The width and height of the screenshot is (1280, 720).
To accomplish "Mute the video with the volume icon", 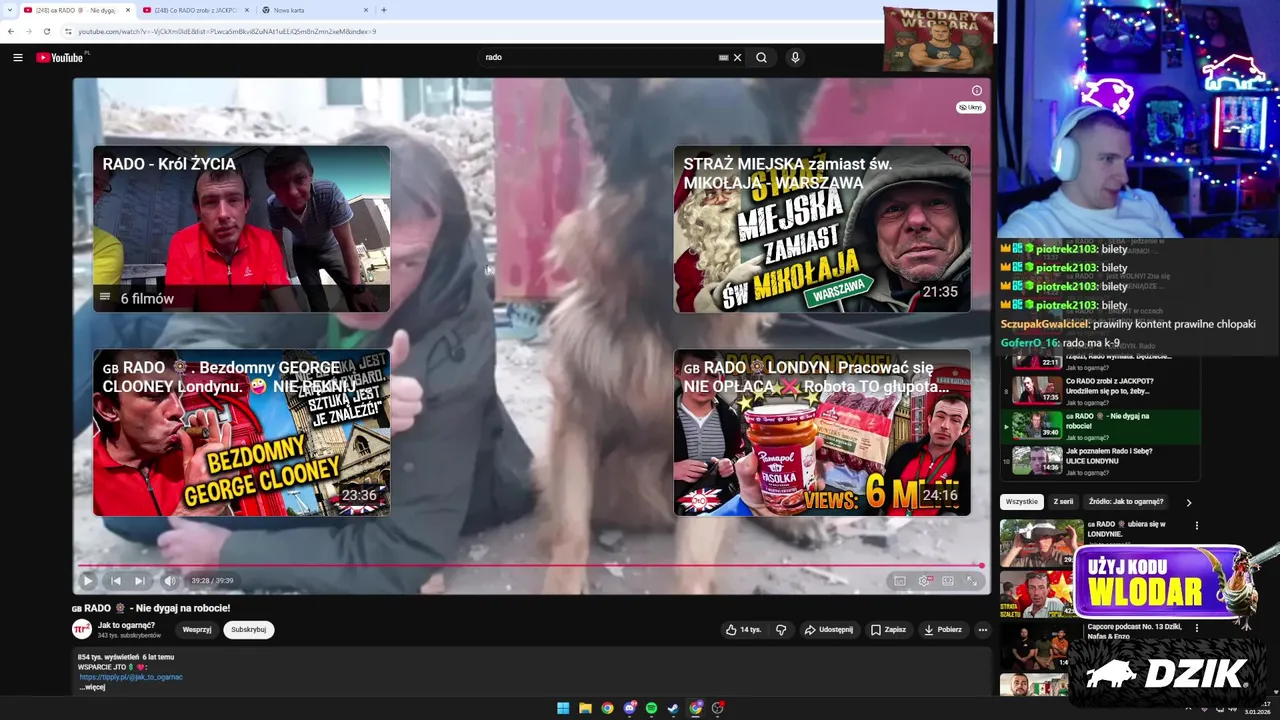I will tap(170, 580).
